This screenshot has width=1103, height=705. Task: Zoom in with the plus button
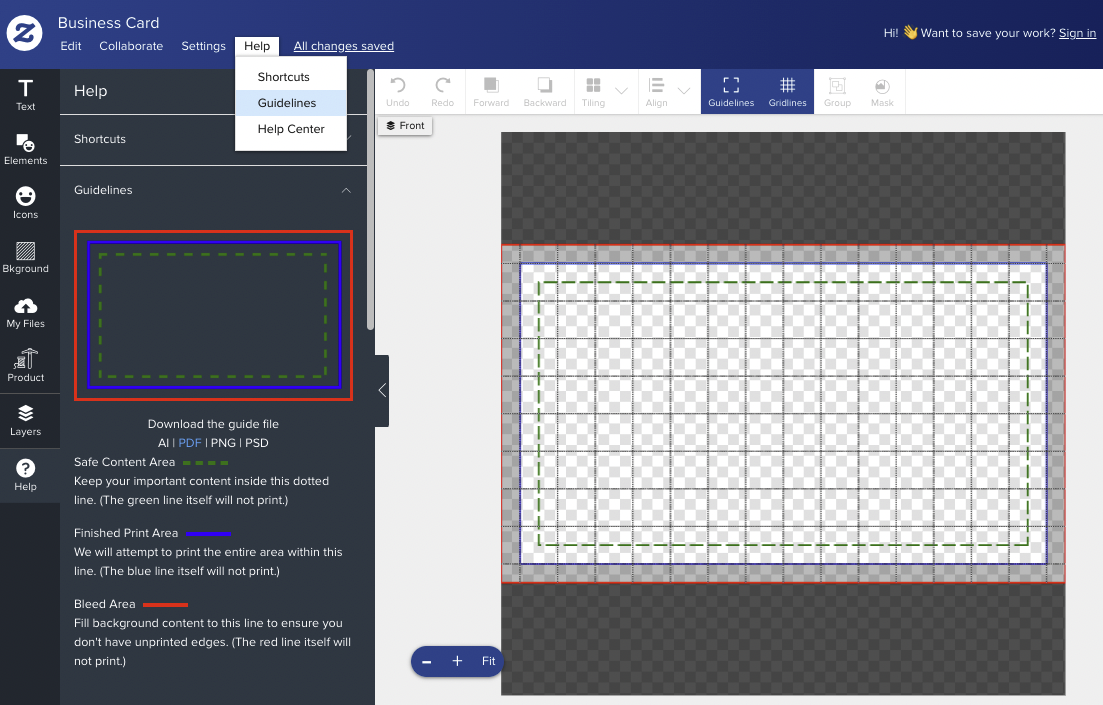tap(457, 661)
